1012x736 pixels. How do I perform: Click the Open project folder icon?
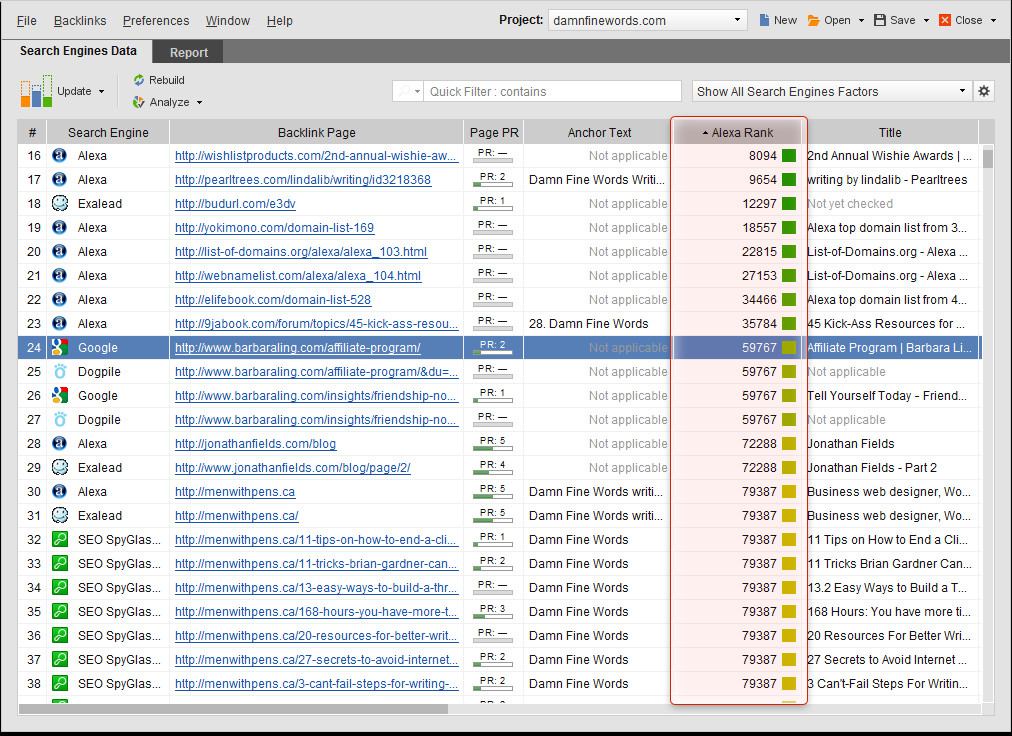(813, 20)
